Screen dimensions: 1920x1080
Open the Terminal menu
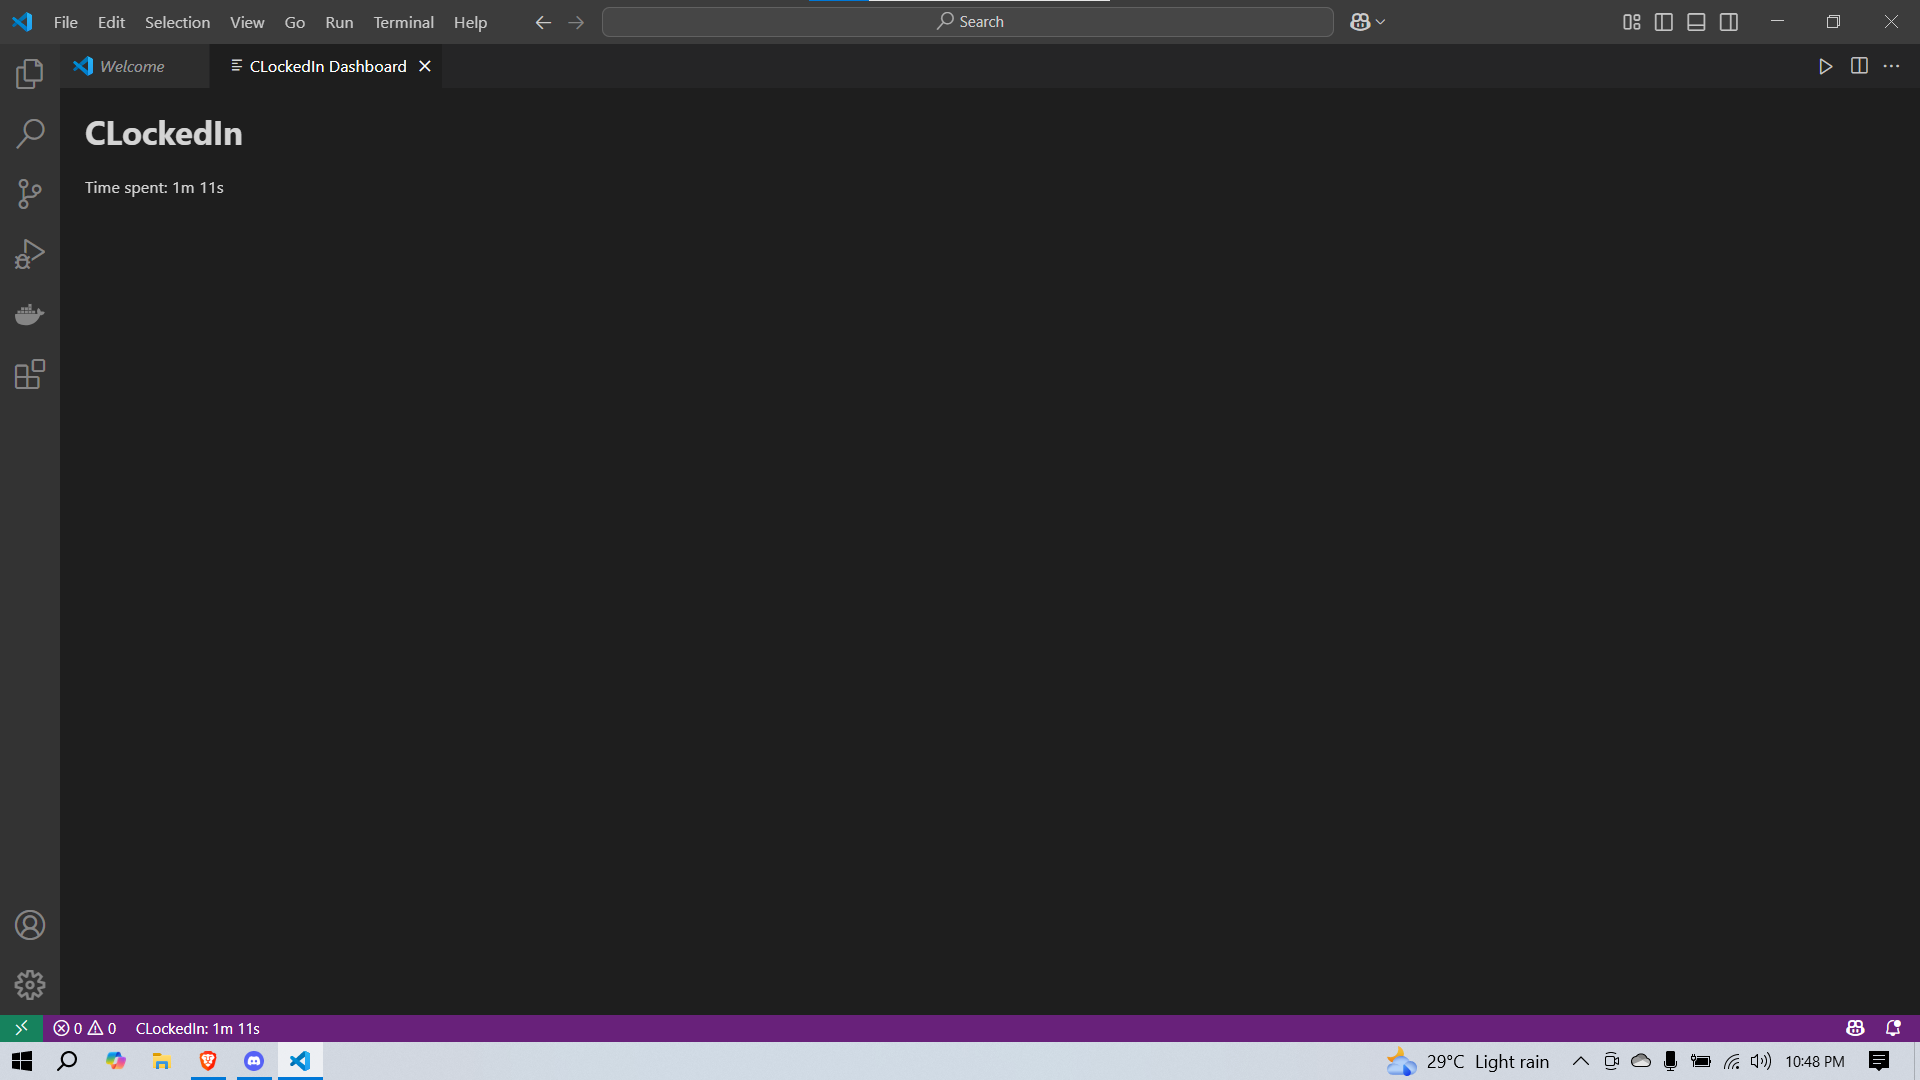point(403,22)
